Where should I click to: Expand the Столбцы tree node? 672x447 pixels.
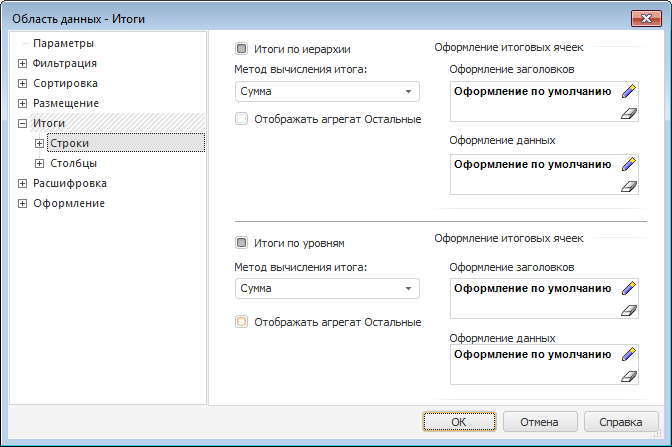(x=40, y=163)
